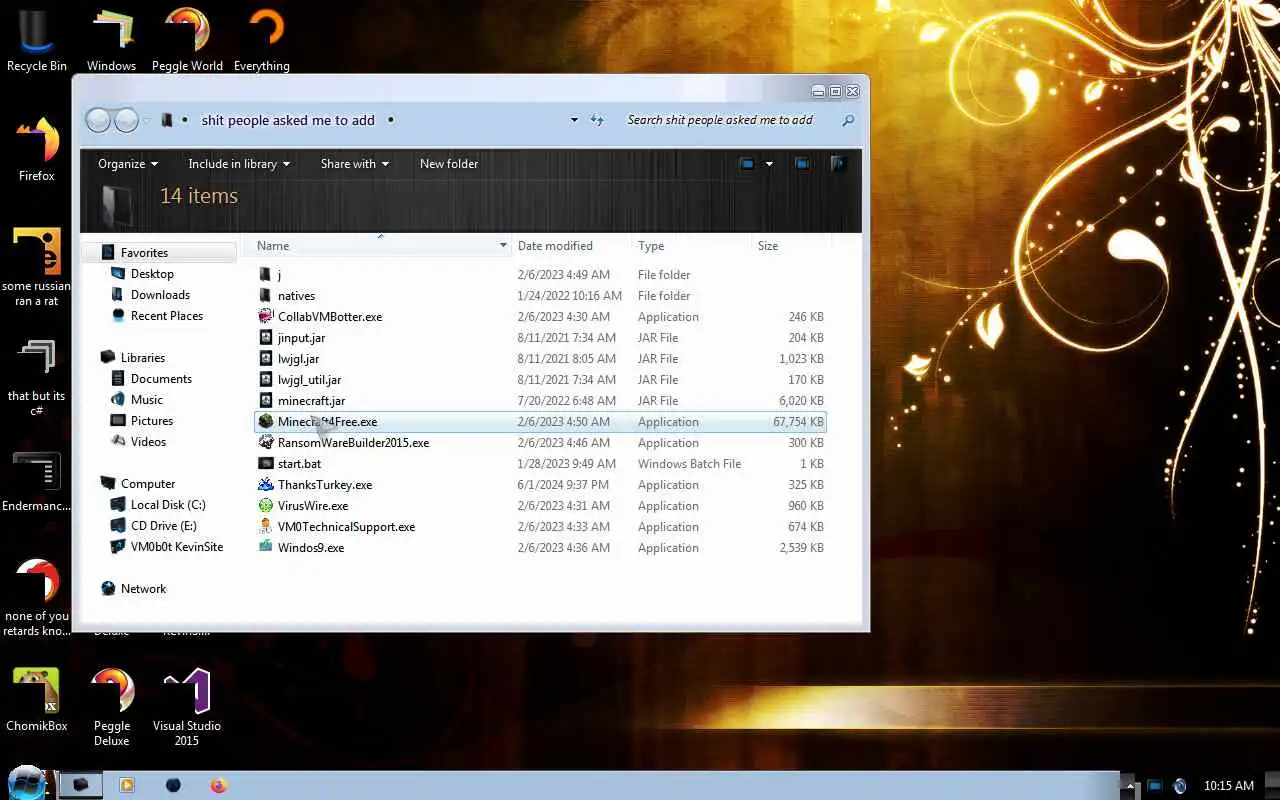Open Music library

[x=147, y=400]
